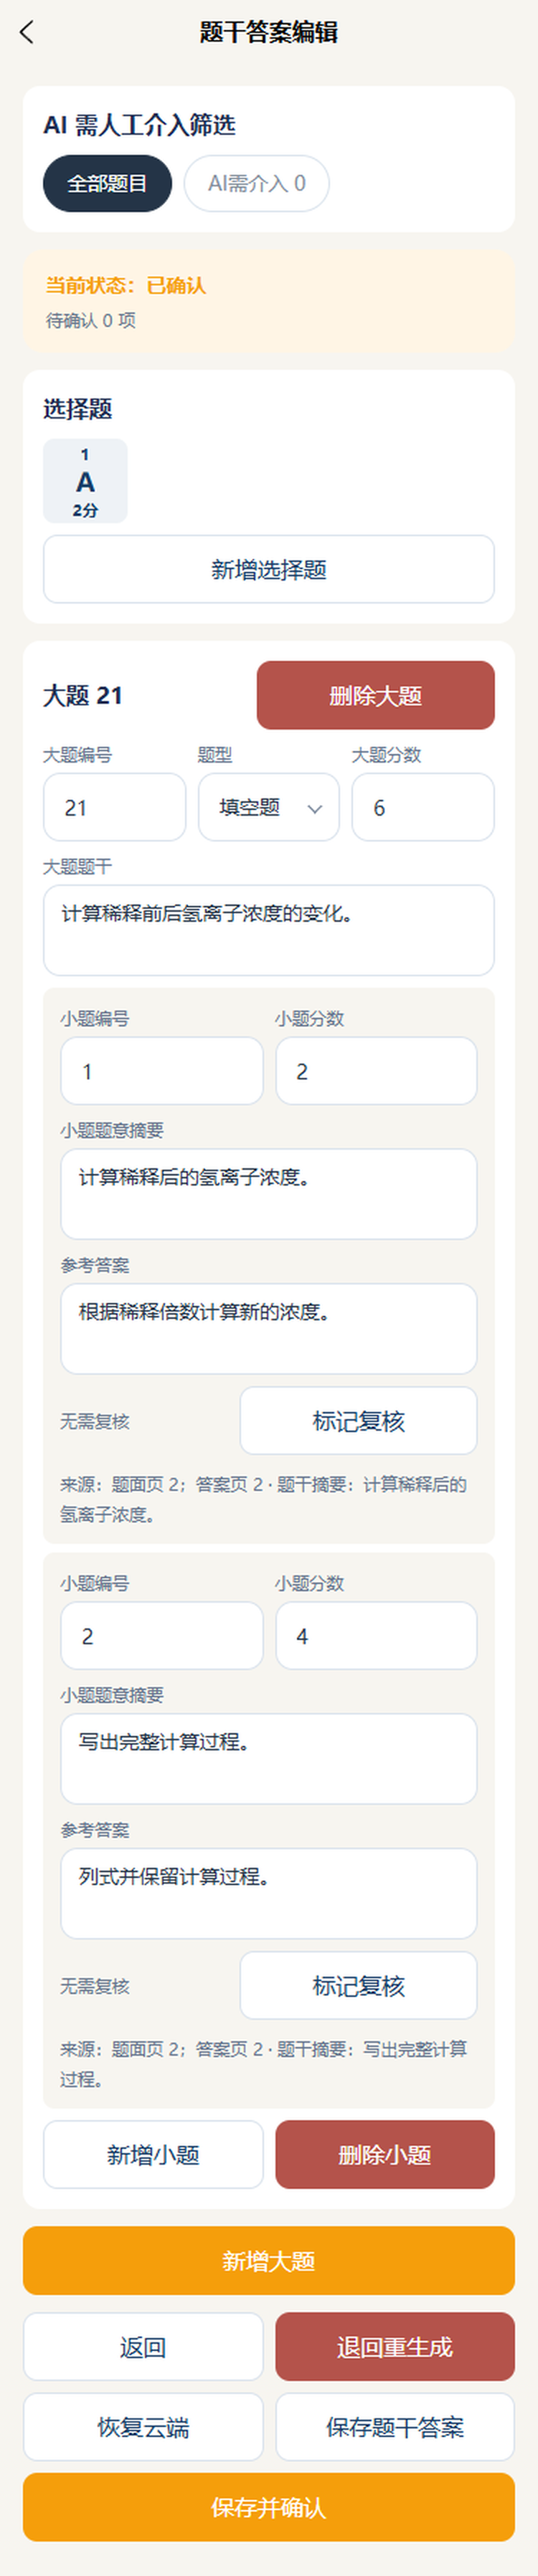The height and width of the screenshot is (2576, 538).
Task: Click the 大题题干 text area
Action: (269, 930)
